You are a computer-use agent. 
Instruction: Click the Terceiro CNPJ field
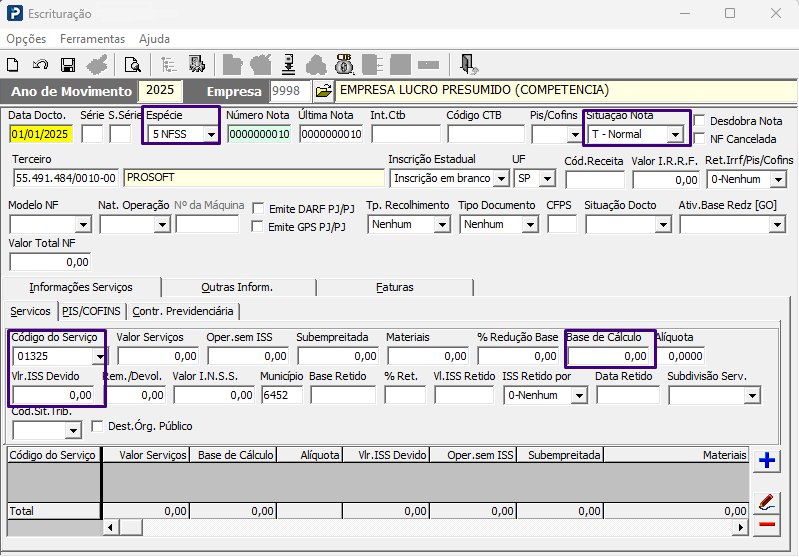(66, 178)
